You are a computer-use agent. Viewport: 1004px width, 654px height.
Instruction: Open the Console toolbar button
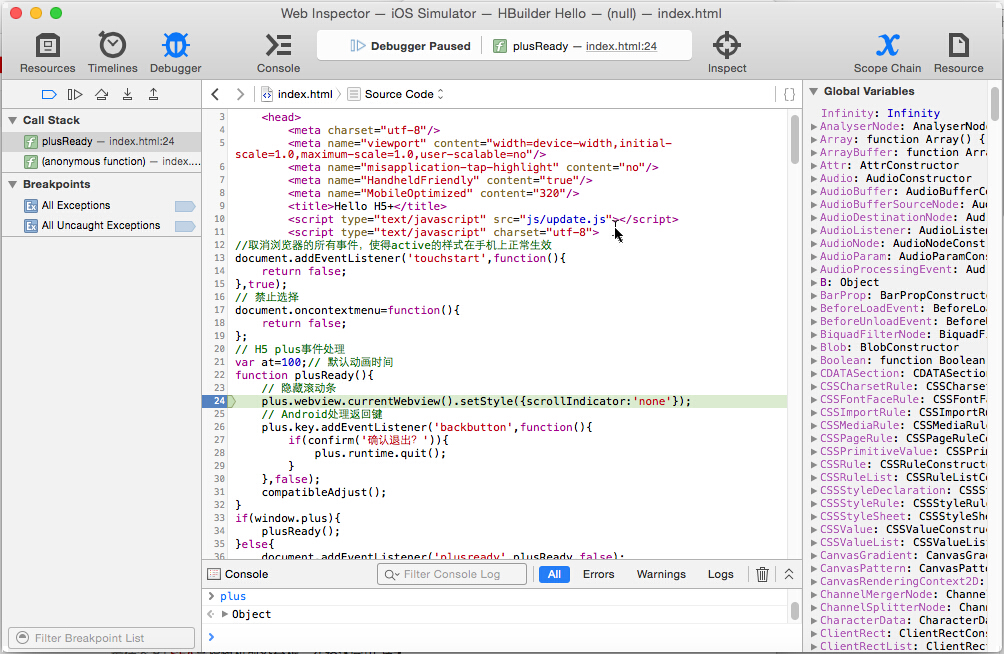click(279, 53)
